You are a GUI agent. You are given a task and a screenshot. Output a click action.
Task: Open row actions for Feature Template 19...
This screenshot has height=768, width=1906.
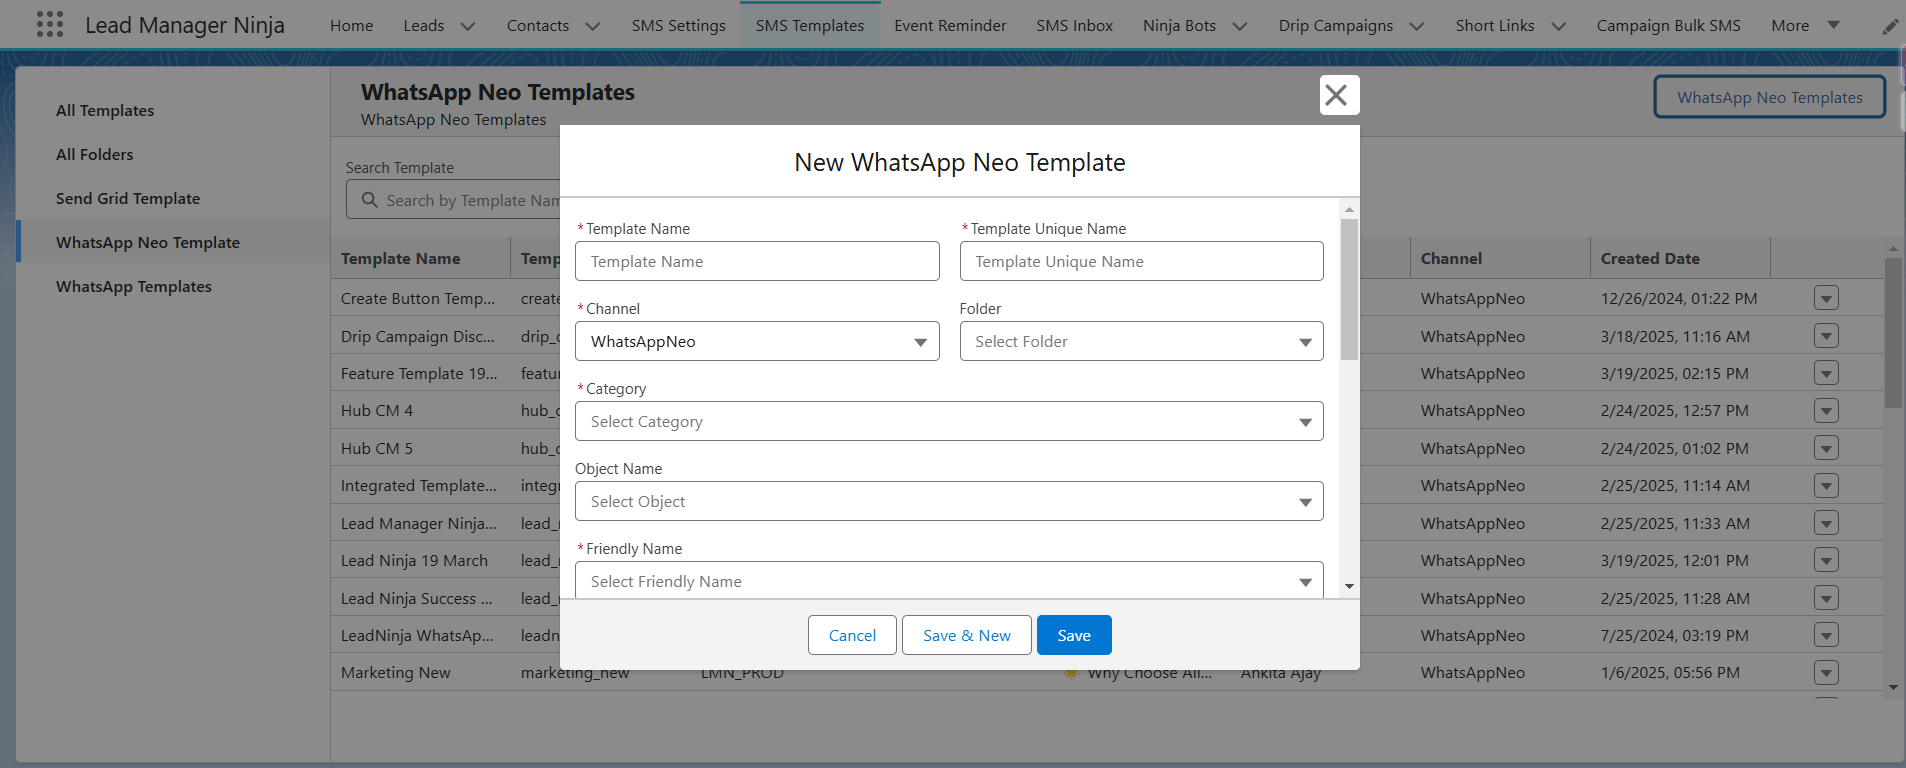[1826, 373]
